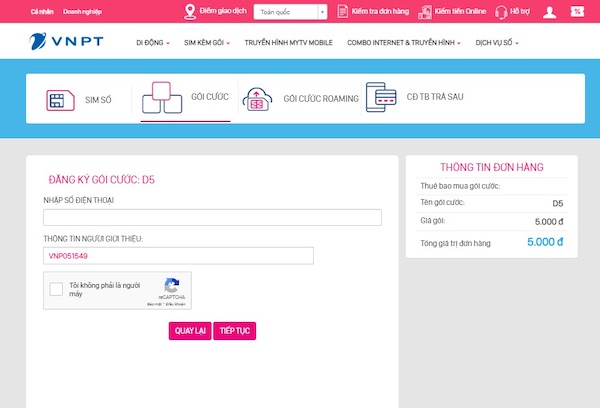Open the Kiếm tiền Online link

460,11
